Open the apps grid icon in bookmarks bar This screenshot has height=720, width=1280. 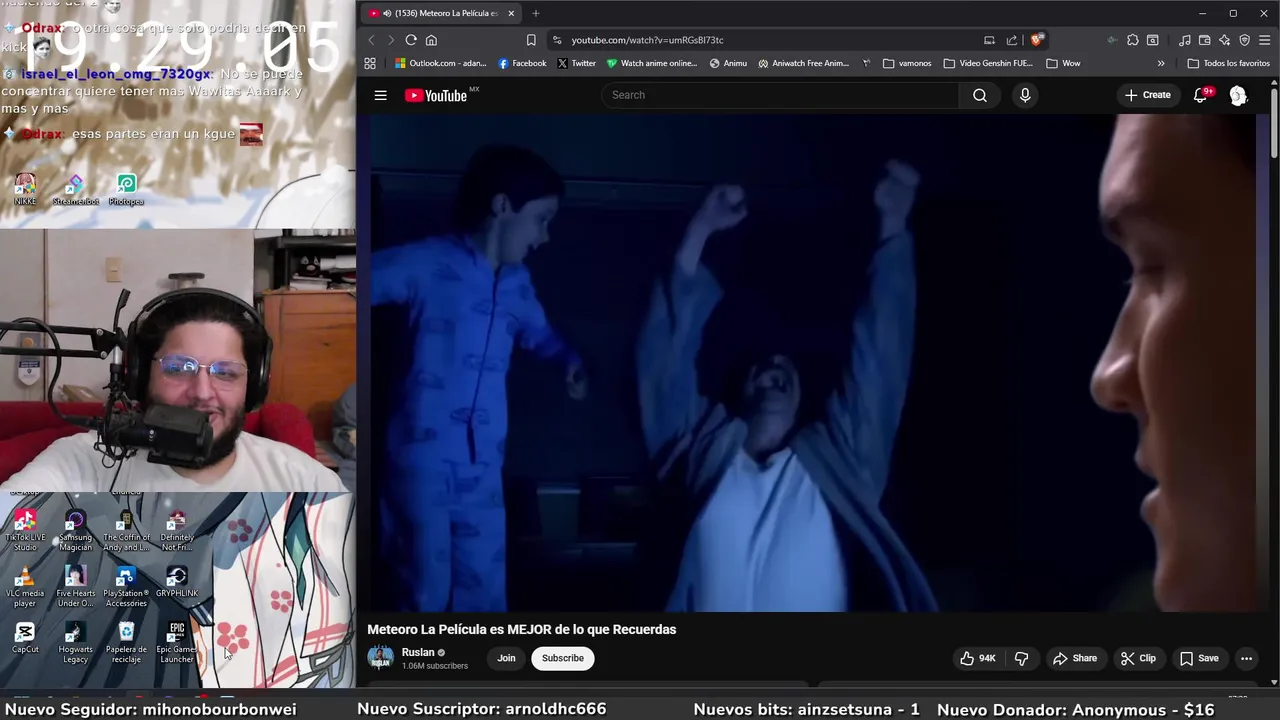point(370,63)
